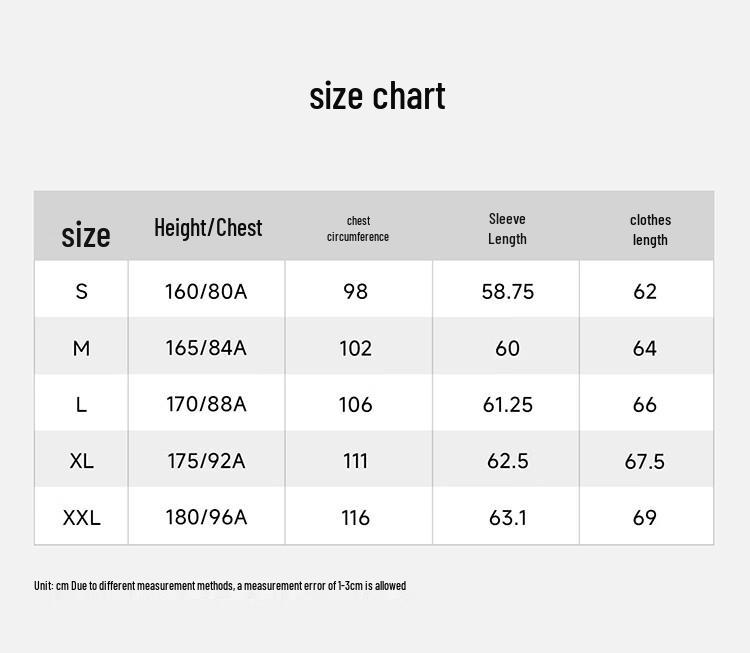This screenshot has width=750, height=653.
Task: Click the Height/Chest column header
Action: (x=208, y=228)
